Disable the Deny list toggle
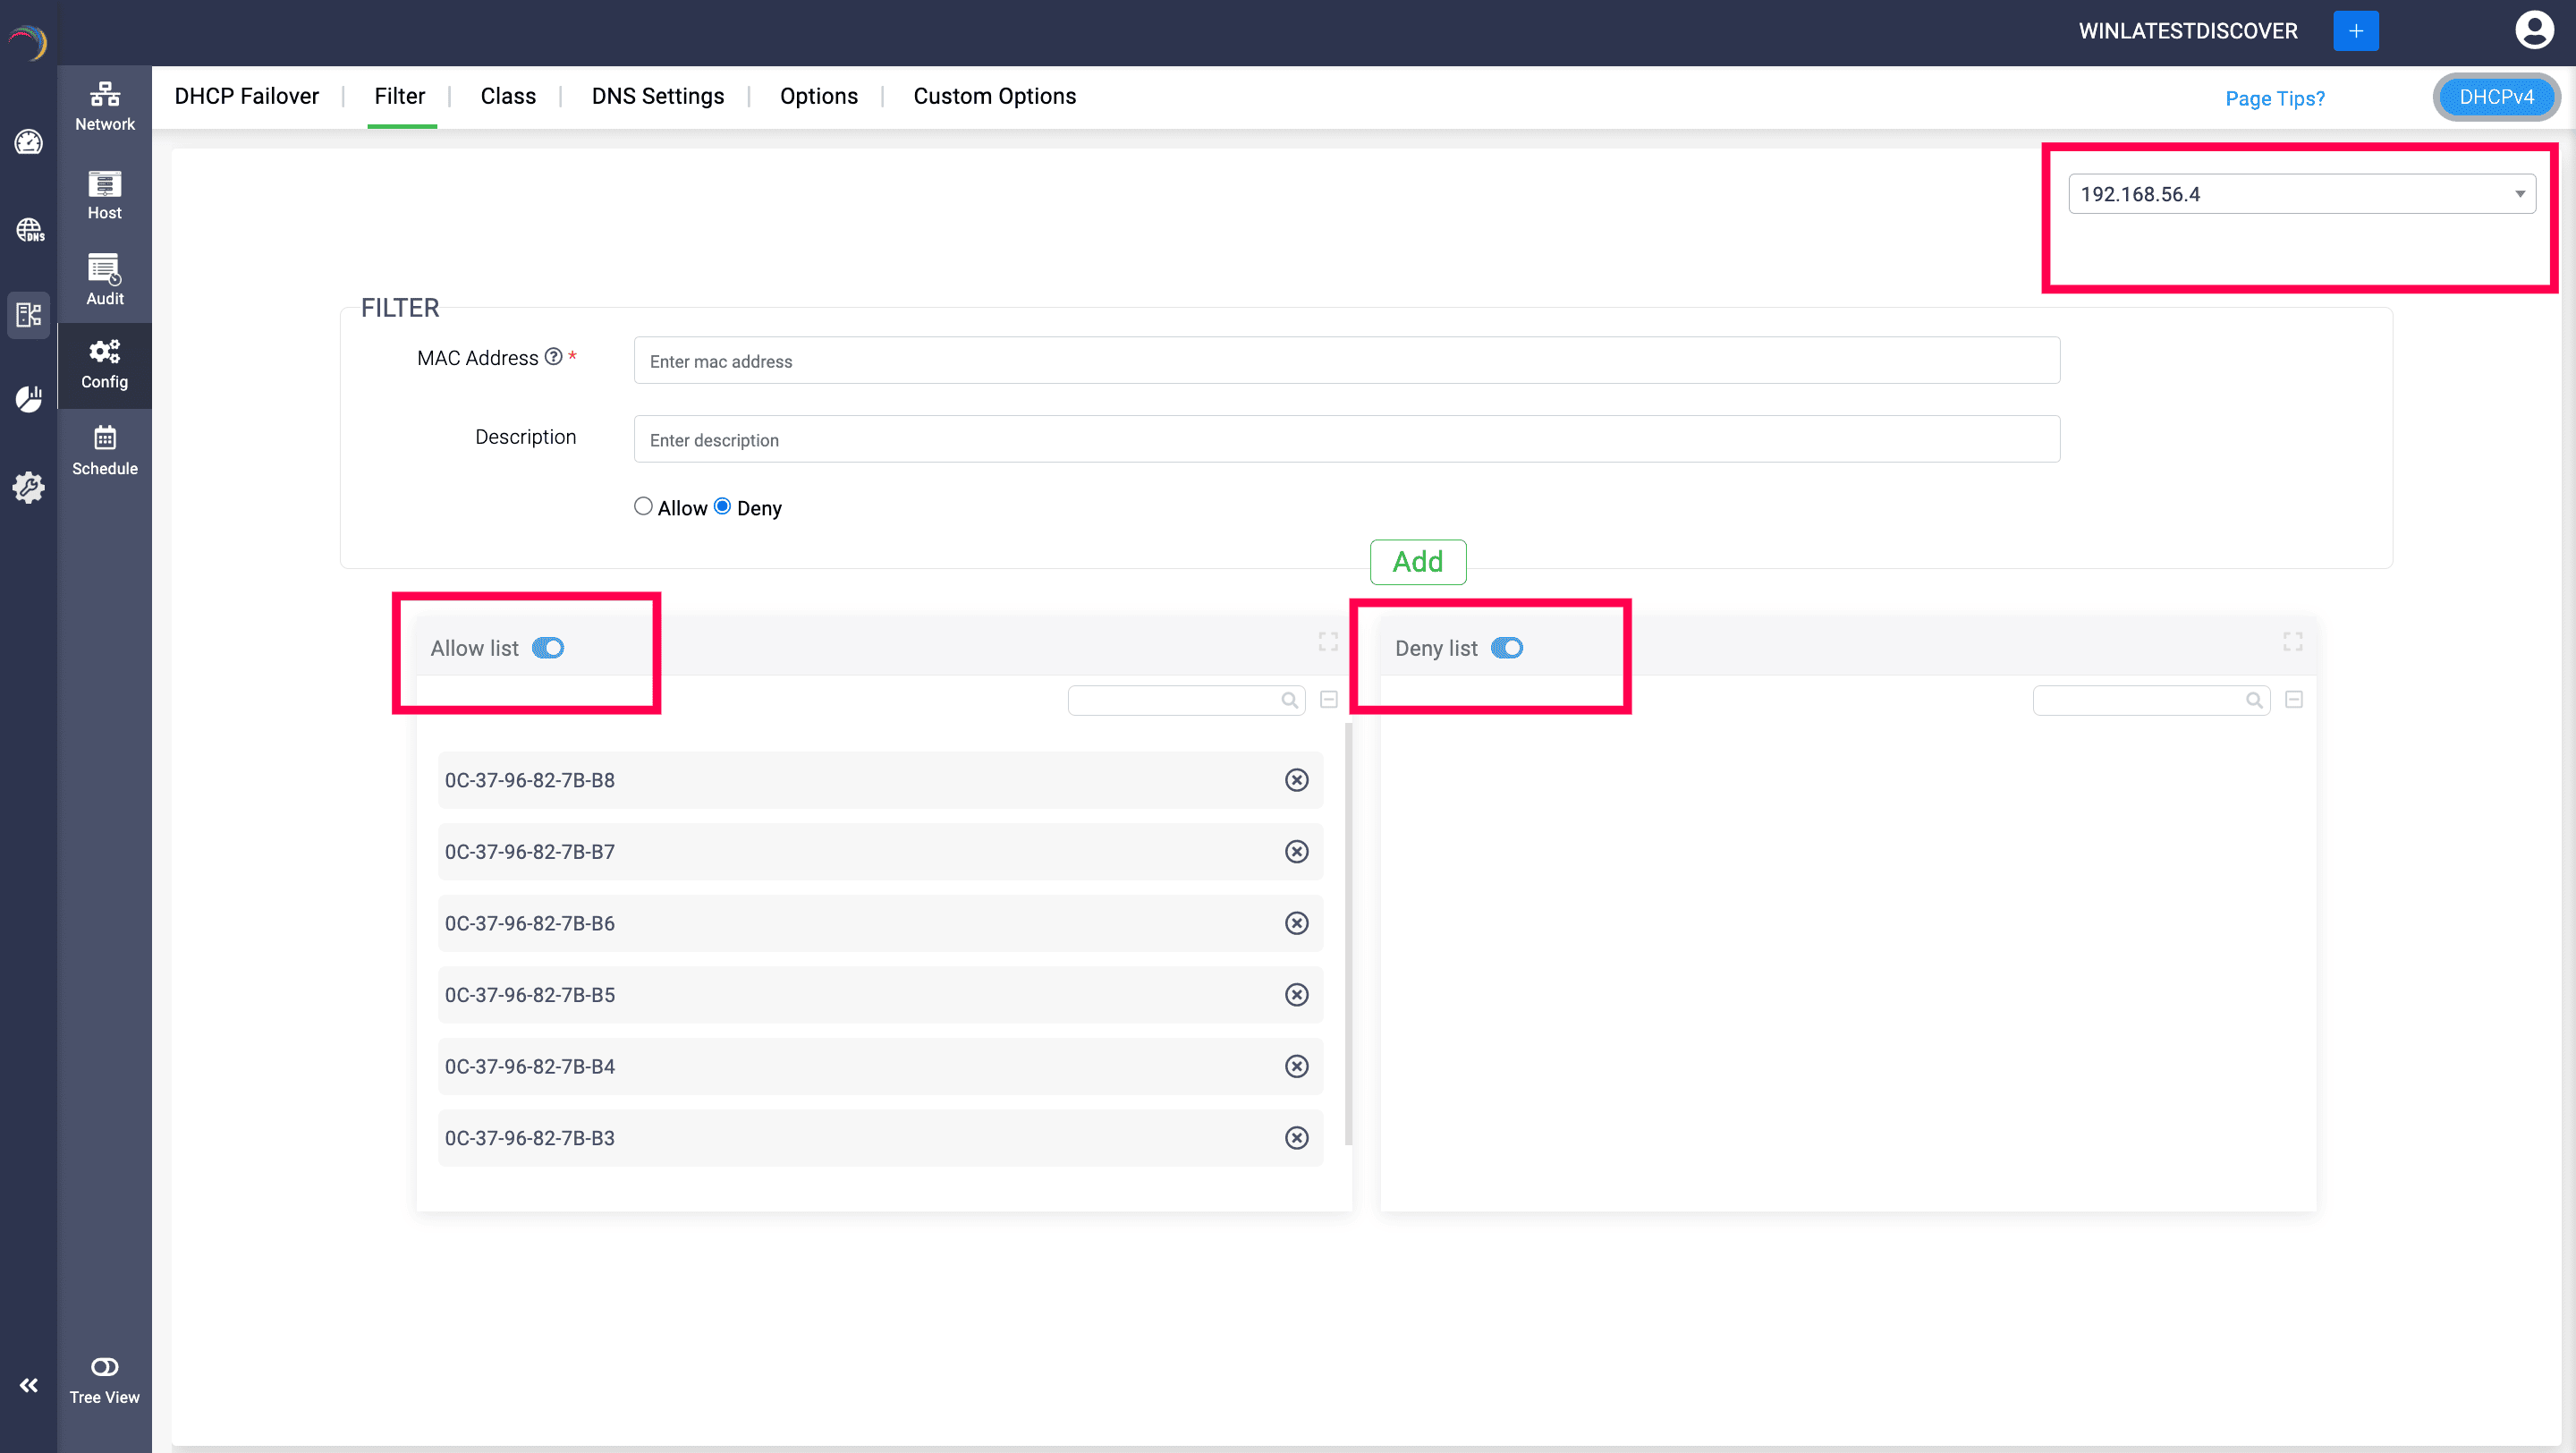The height and width of the screenshot is (1453, 2576). coord(1507,647)
